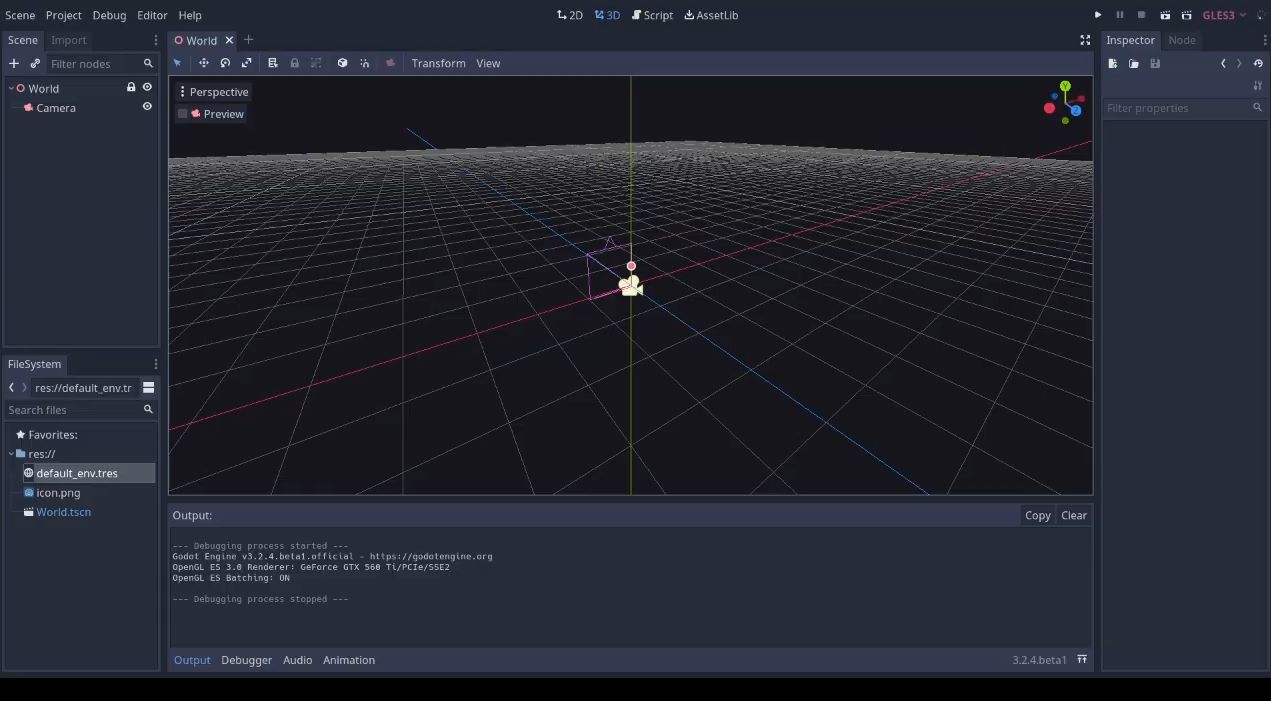Open the Debug menu

pyautogui.click(x=109, y=15)
